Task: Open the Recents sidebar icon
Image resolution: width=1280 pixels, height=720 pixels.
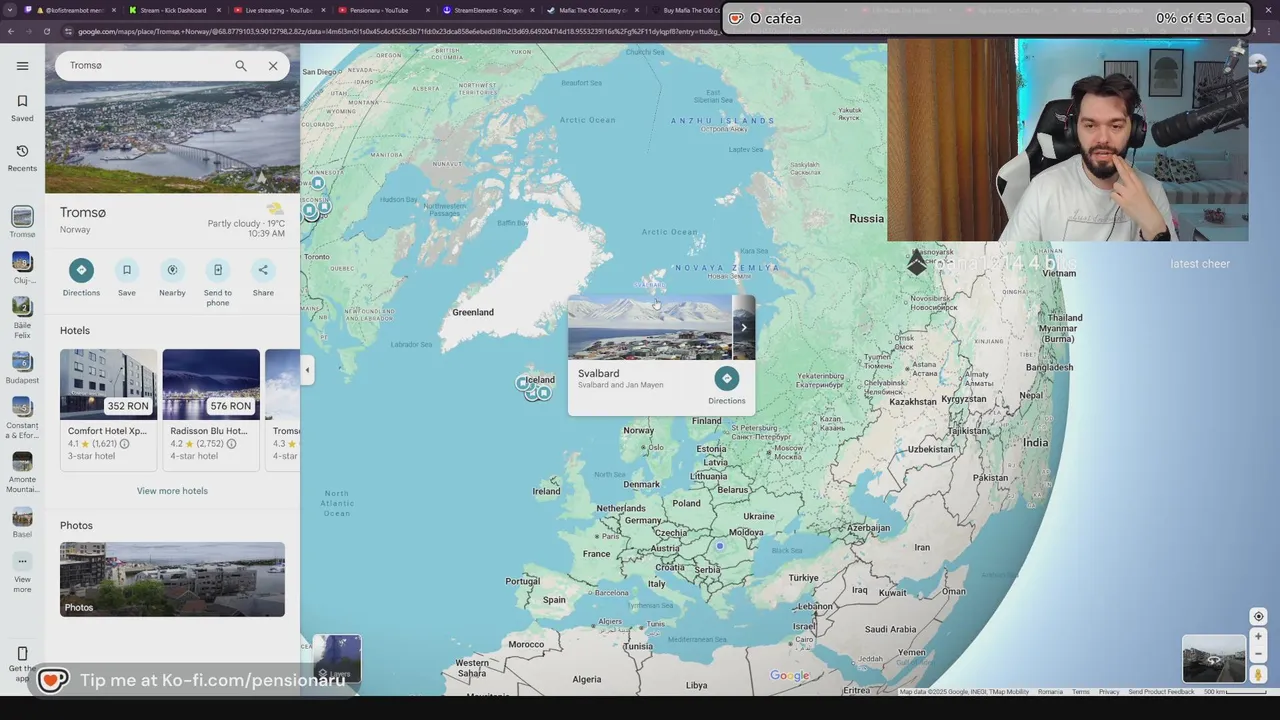Action: click(x=22, y=158)
